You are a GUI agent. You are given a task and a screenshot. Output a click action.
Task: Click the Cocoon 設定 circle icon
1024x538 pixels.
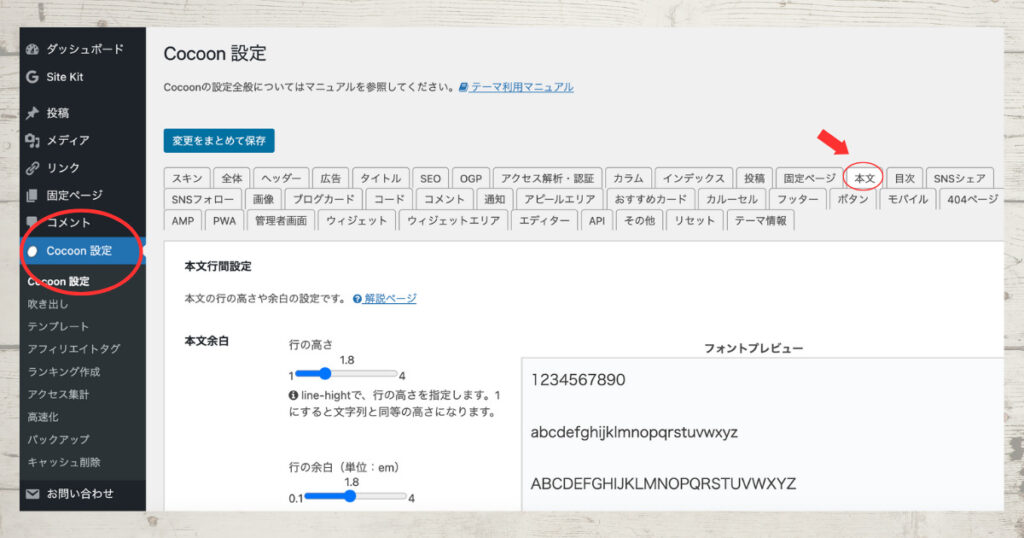(x=32, y=251)
